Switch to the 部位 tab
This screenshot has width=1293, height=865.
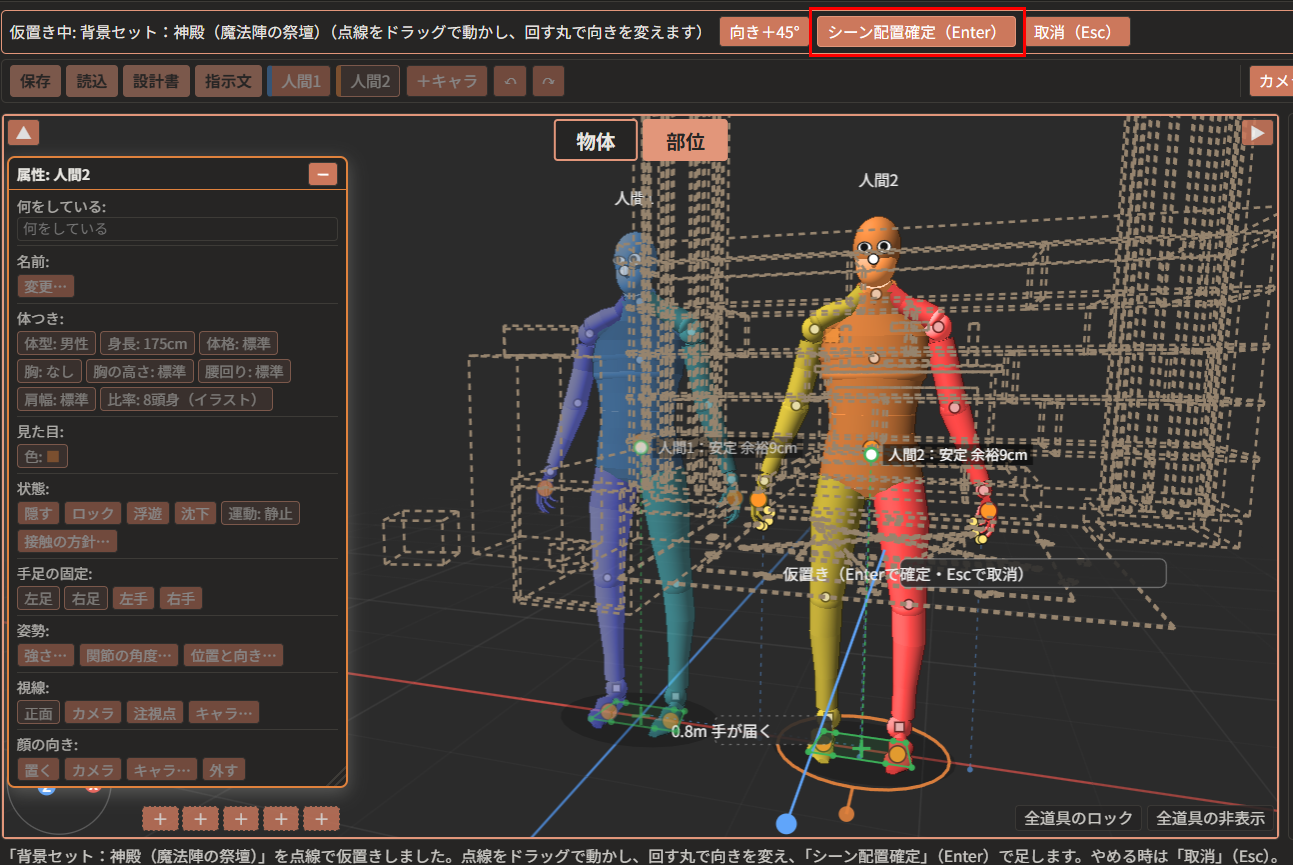pos(685,141)
